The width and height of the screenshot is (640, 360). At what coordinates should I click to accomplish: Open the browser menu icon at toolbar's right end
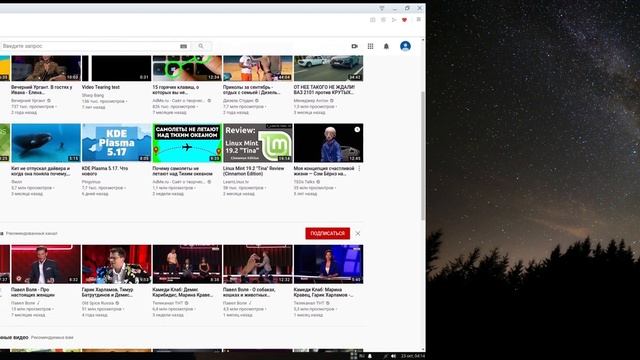(x=418, y=20)
